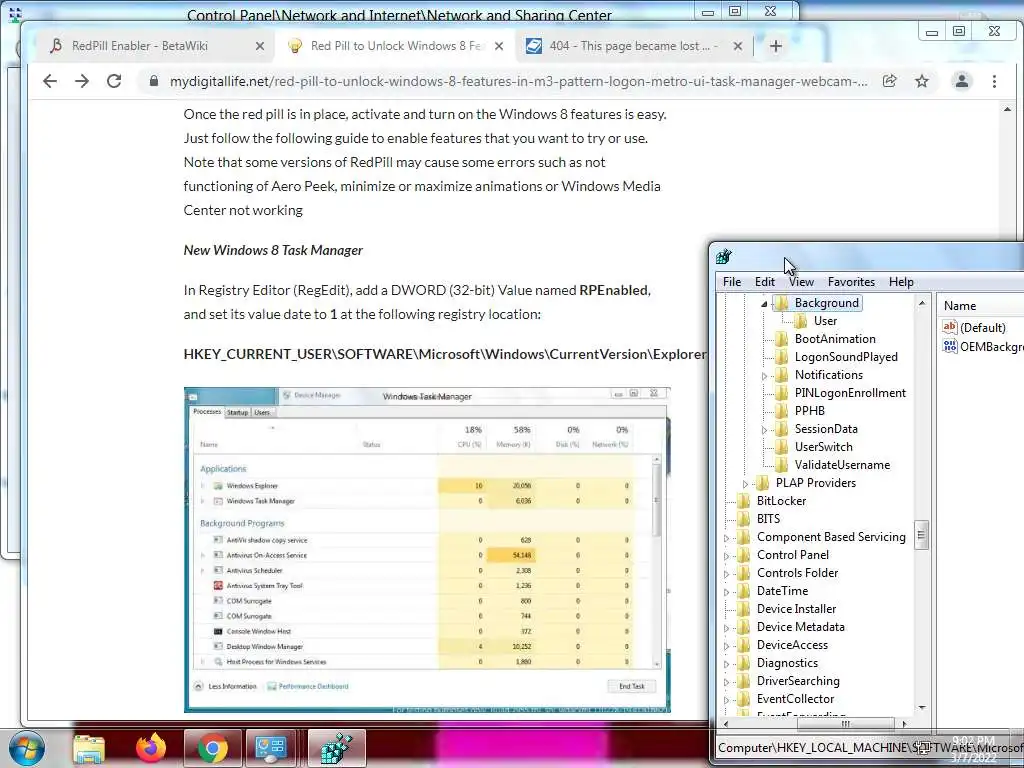Expand the SessionData registry key
The height and width of the screenshot is (768, 1024).
coord(764,430)
